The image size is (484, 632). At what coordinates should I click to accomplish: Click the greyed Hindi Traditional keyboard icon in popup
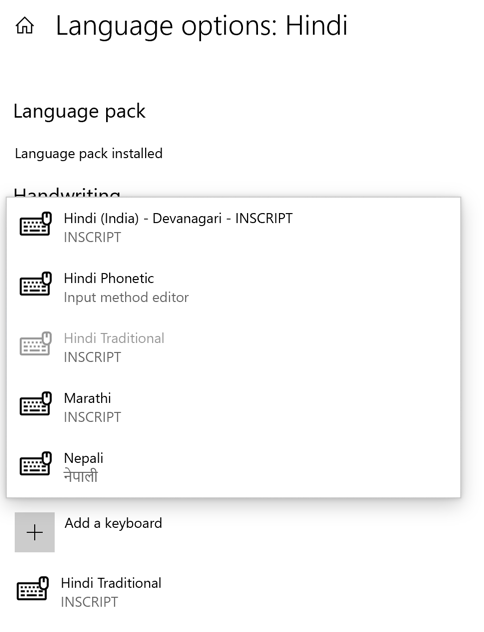[x=36, y=344]
